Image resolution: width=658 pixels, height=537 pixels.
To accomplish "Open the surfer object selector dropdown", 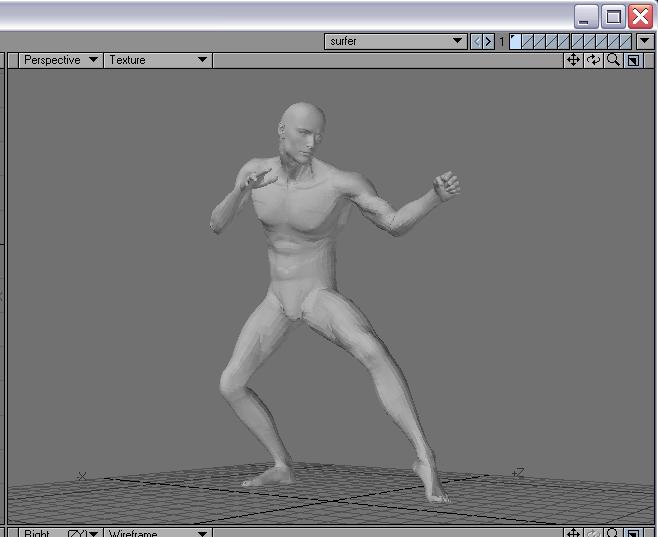I will 396,42.
